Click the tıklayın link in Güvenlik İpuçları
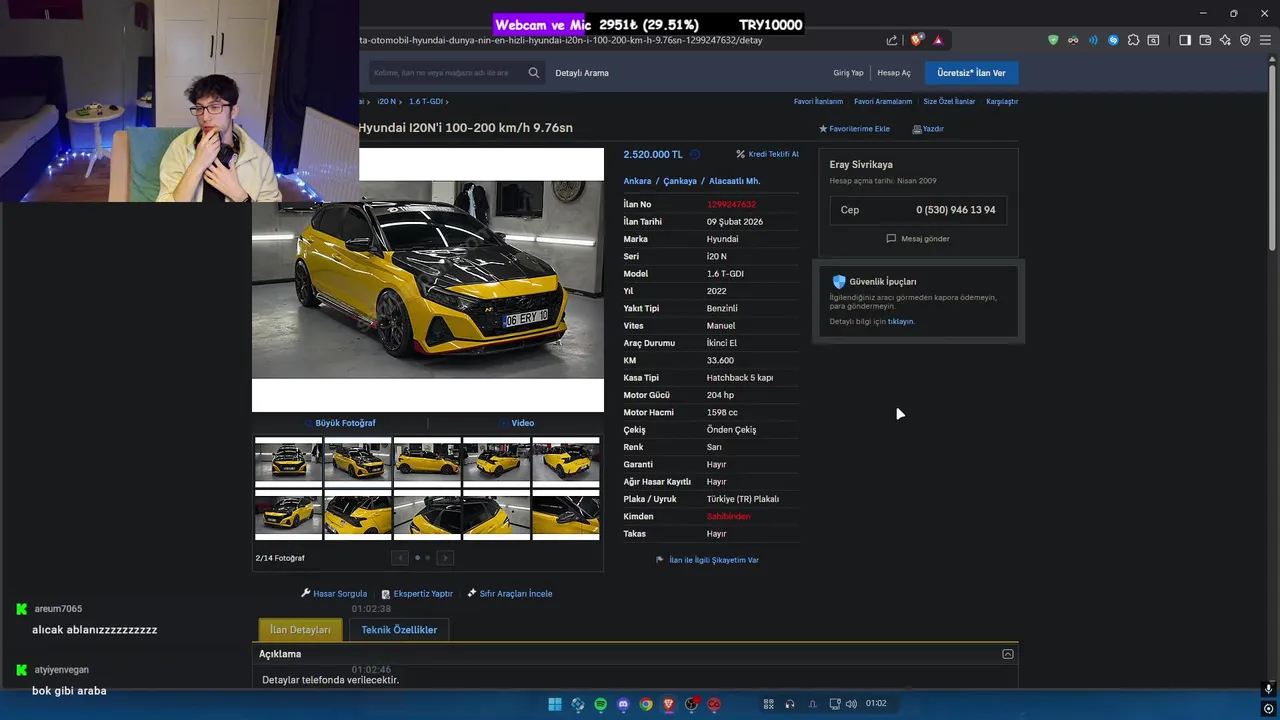This screenshot has width=1280, height=720. coord(901,322)
